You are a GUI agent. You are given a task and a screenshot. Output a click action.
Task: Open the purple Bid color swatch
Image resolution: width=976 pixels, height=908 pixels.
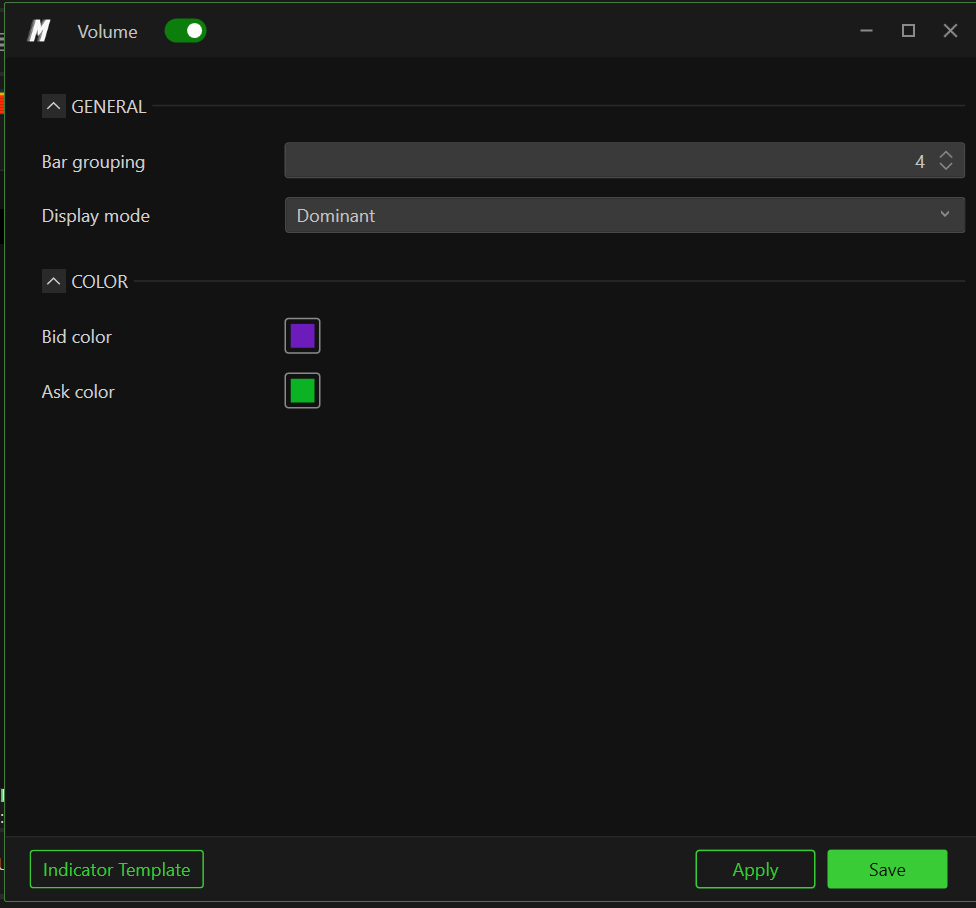pos(303,336)
